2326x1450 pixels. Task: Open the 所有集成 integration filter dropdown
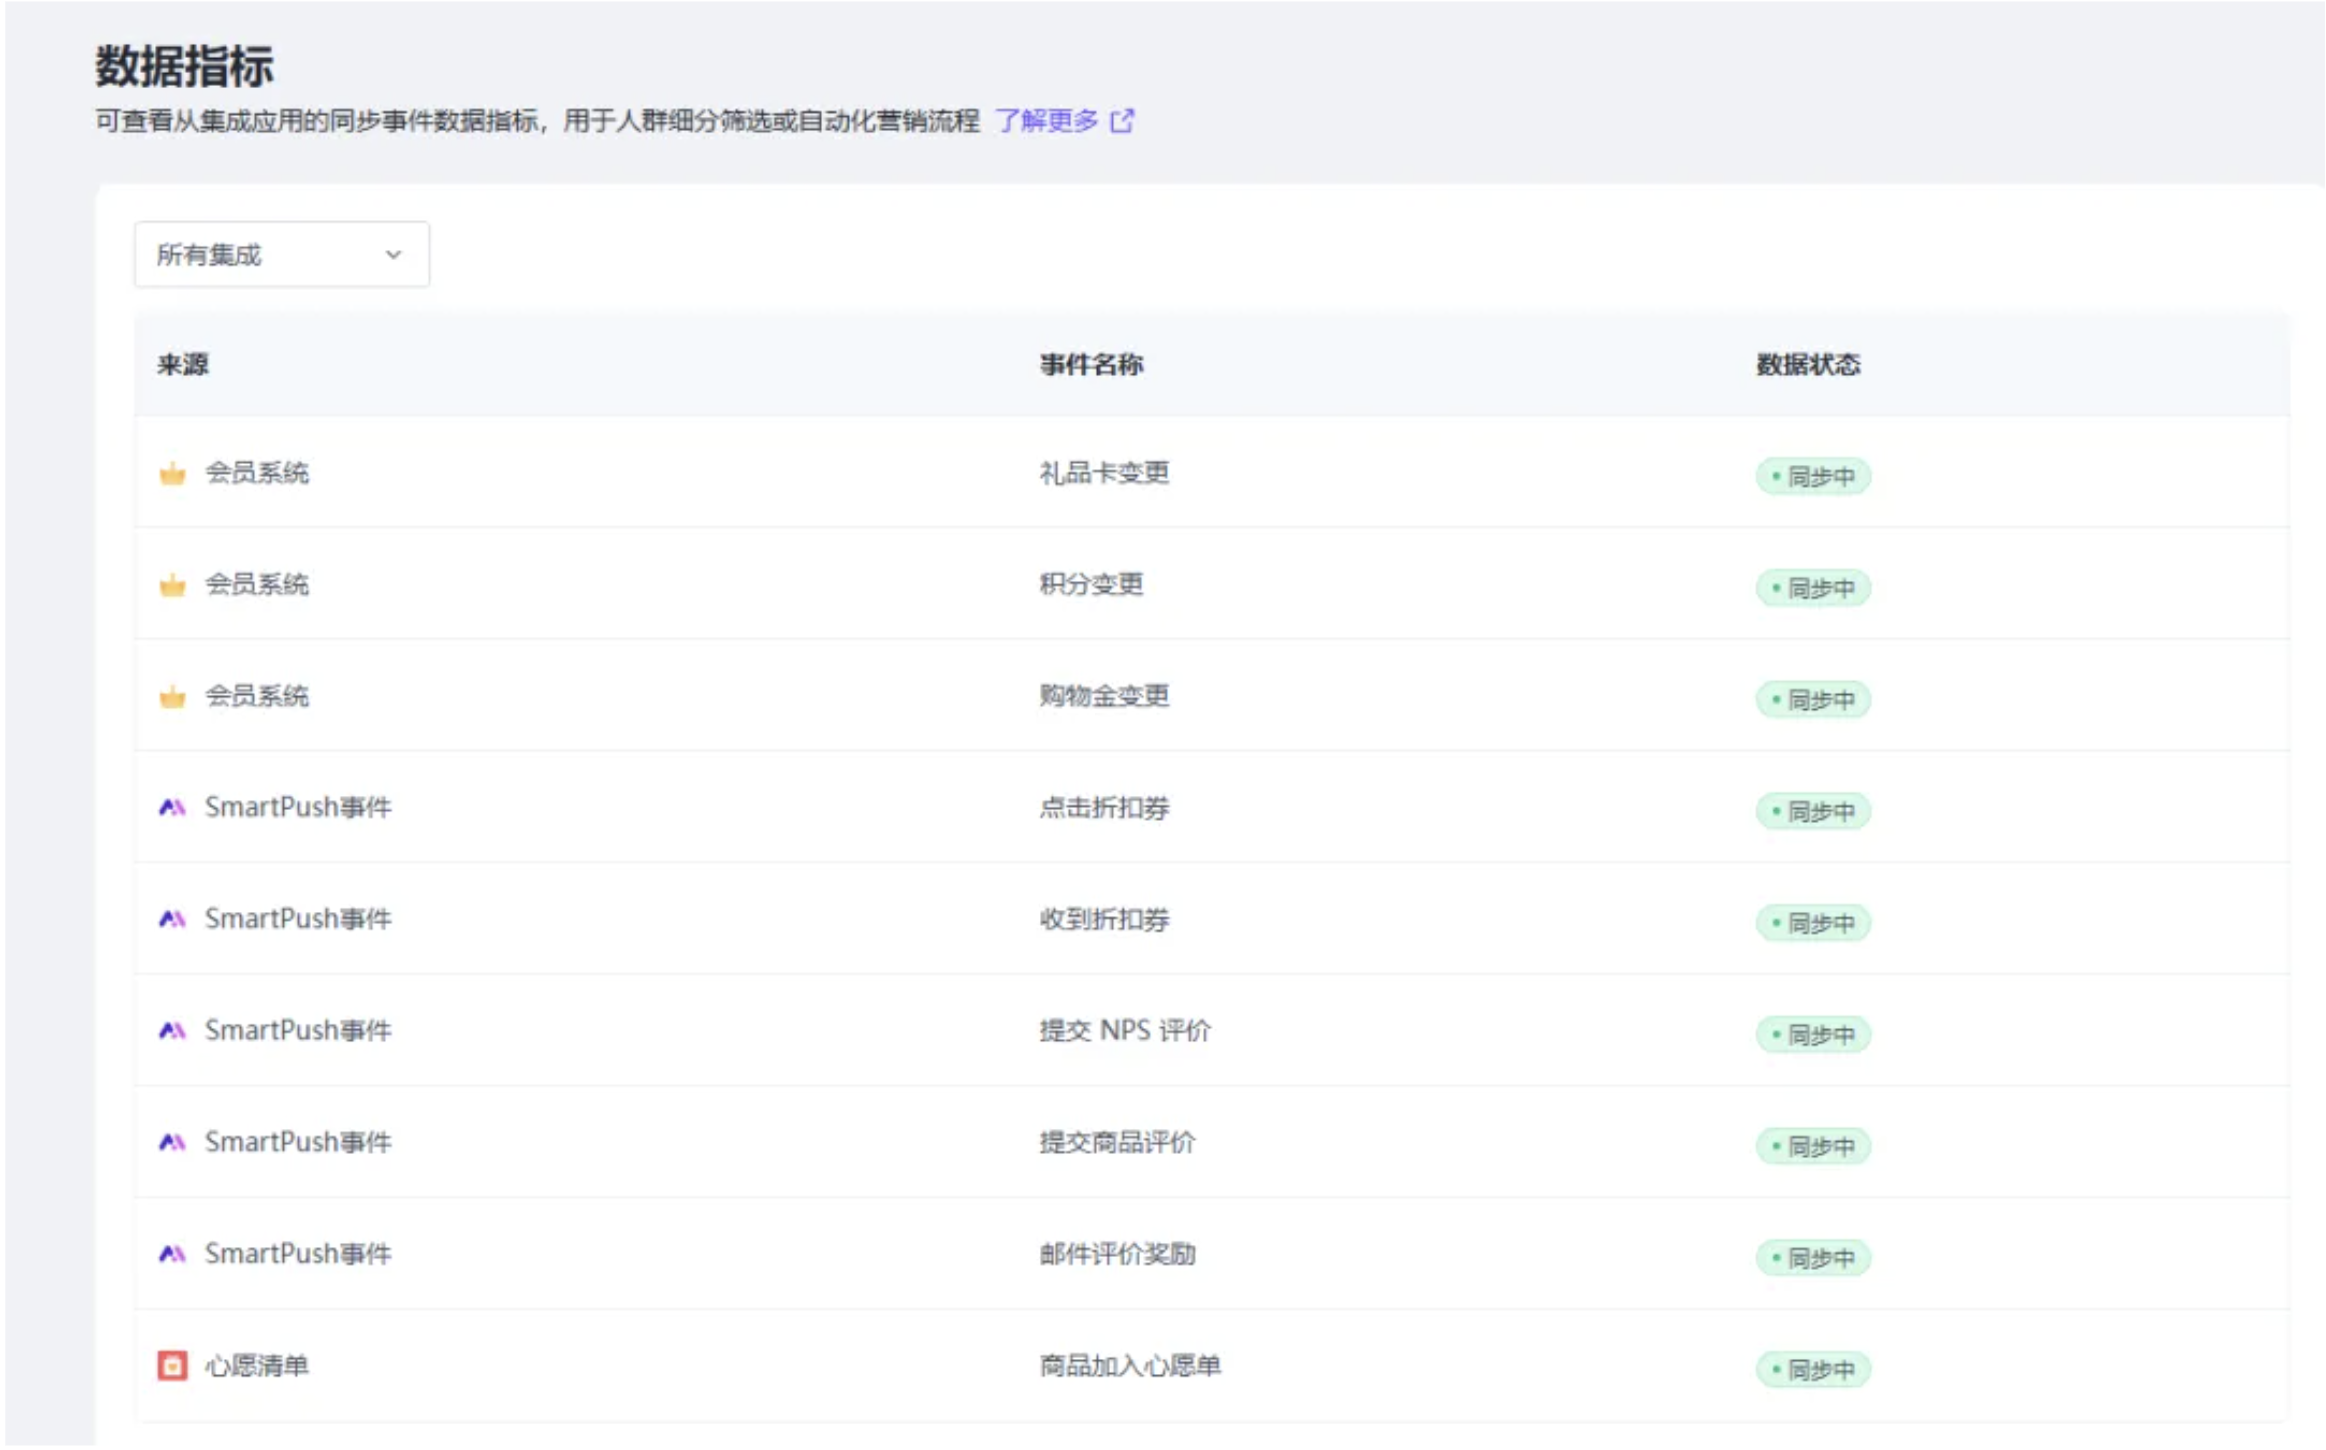click(x=281, y=255)
